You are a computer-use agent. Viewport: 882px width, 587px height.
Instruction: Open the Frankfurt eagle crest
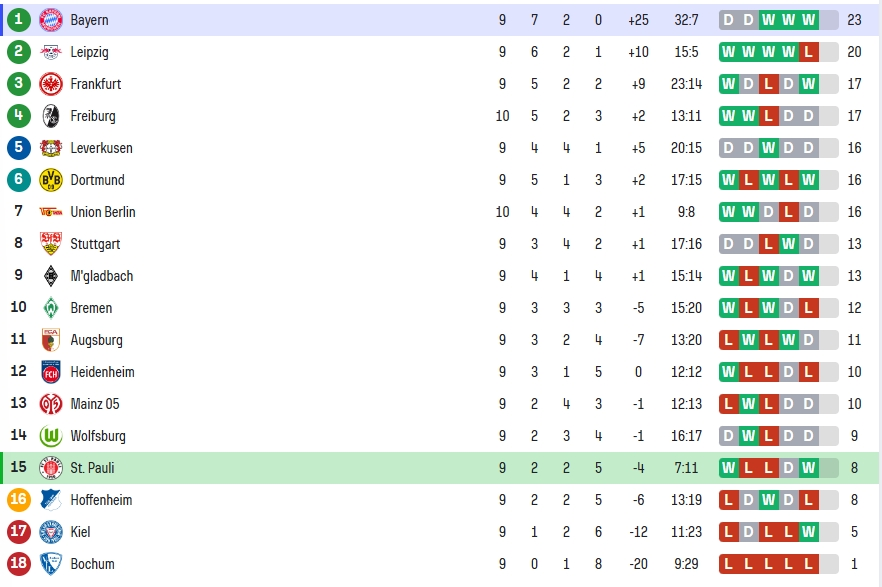click(x=51, y=84)
